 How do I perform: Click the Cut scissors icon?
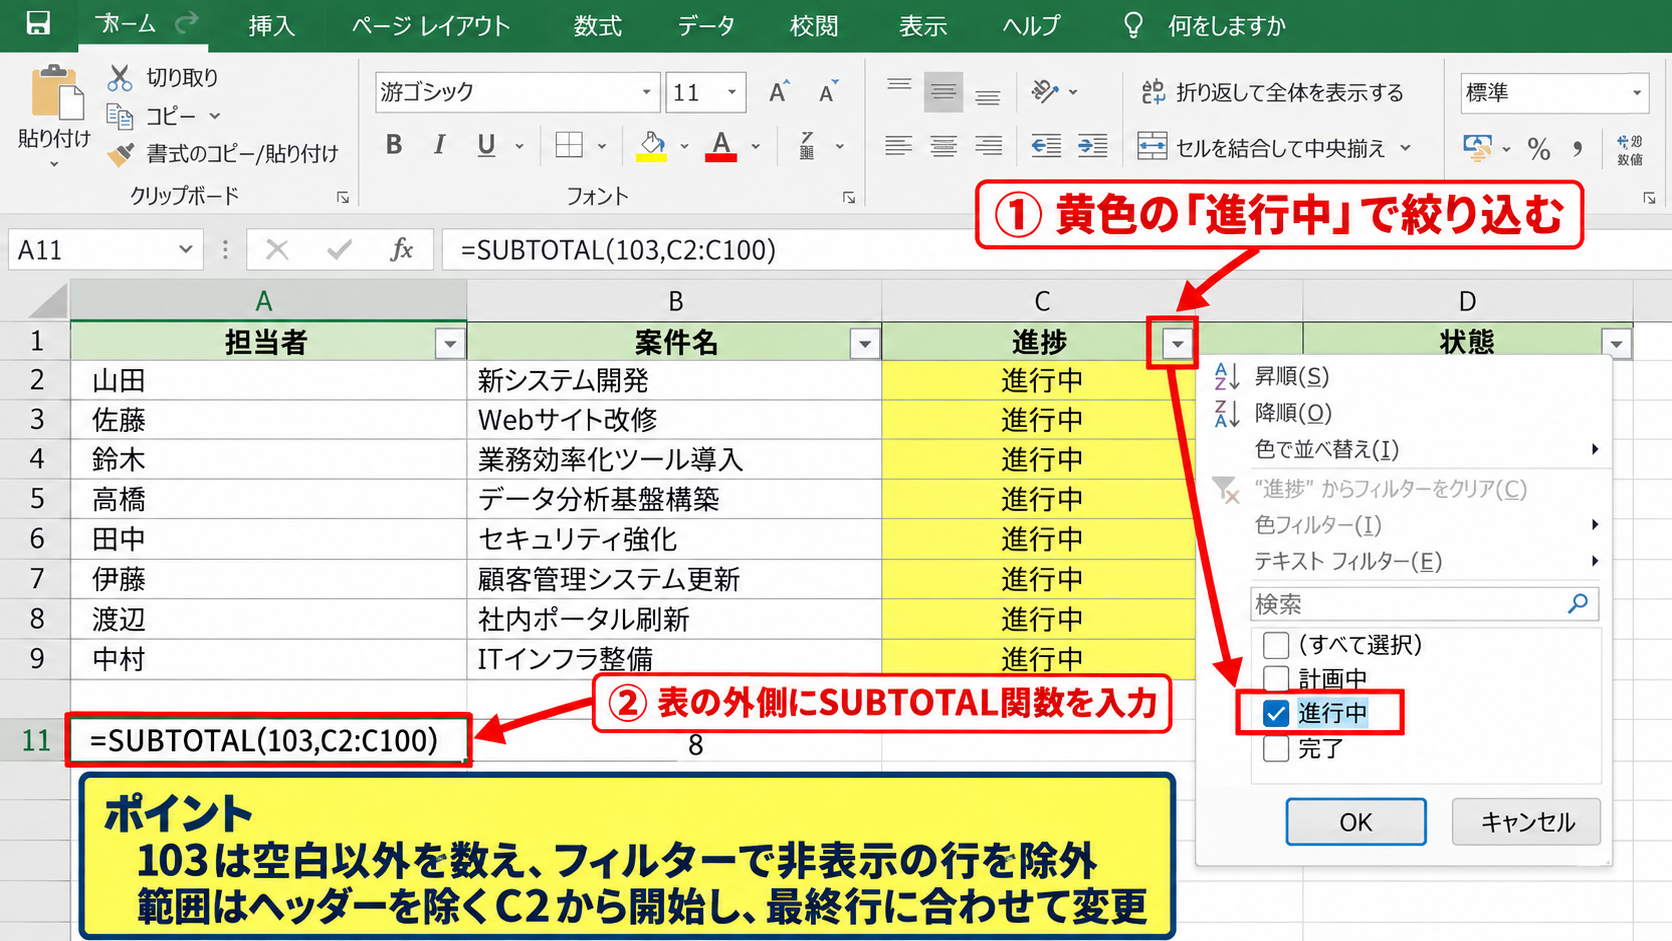click(120, 77)
